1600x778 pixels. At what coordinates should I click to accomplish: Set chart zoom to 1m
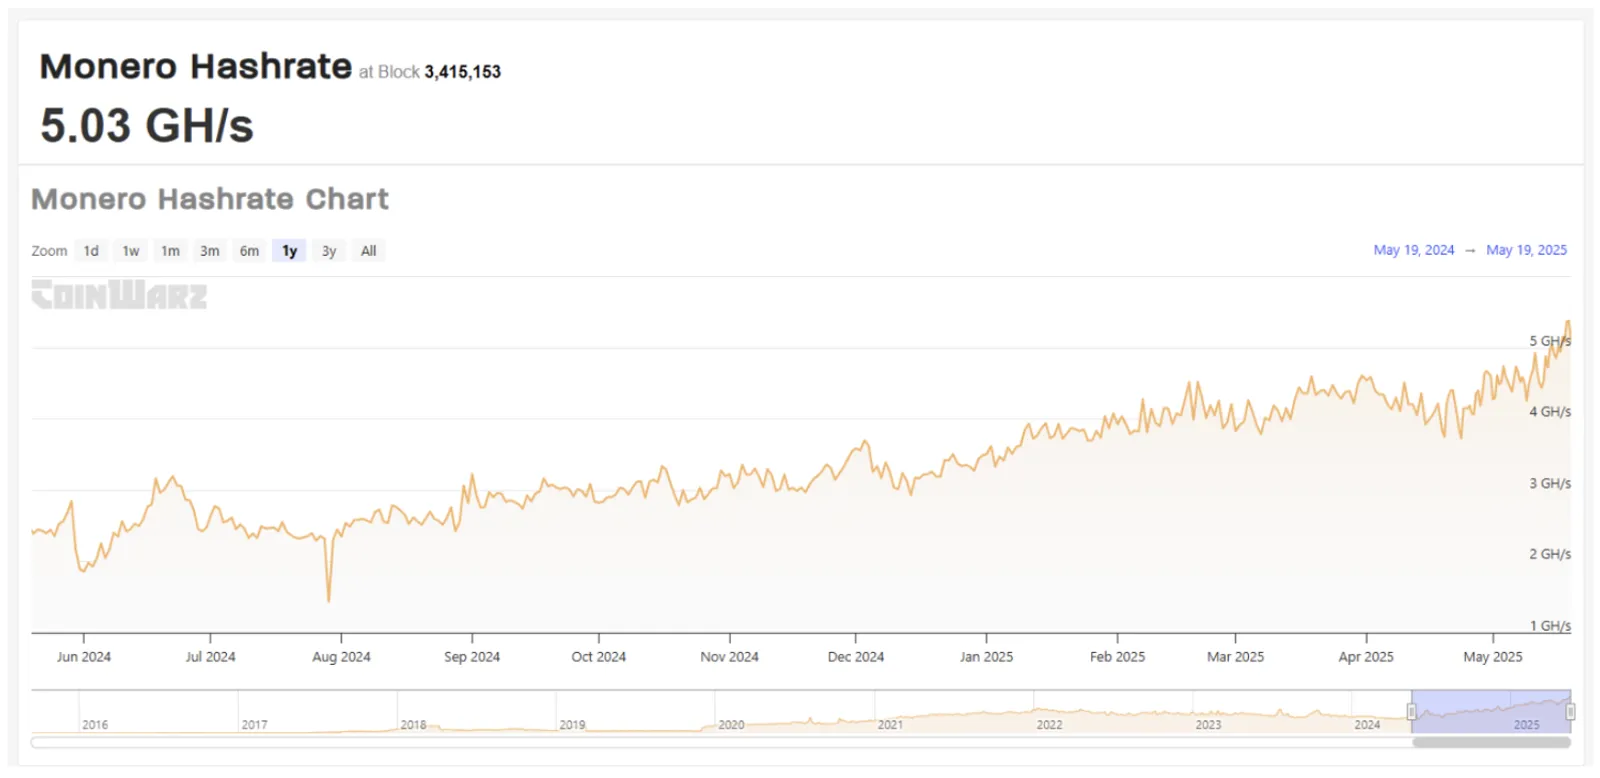(x=170, y=251)
